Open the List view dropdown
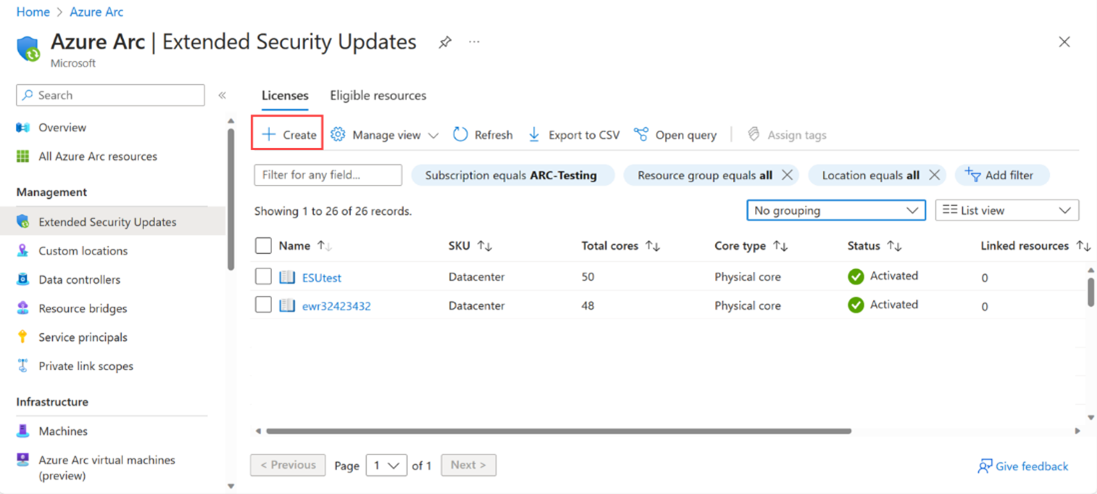 pyautogui.click(x=1006, y=210)
